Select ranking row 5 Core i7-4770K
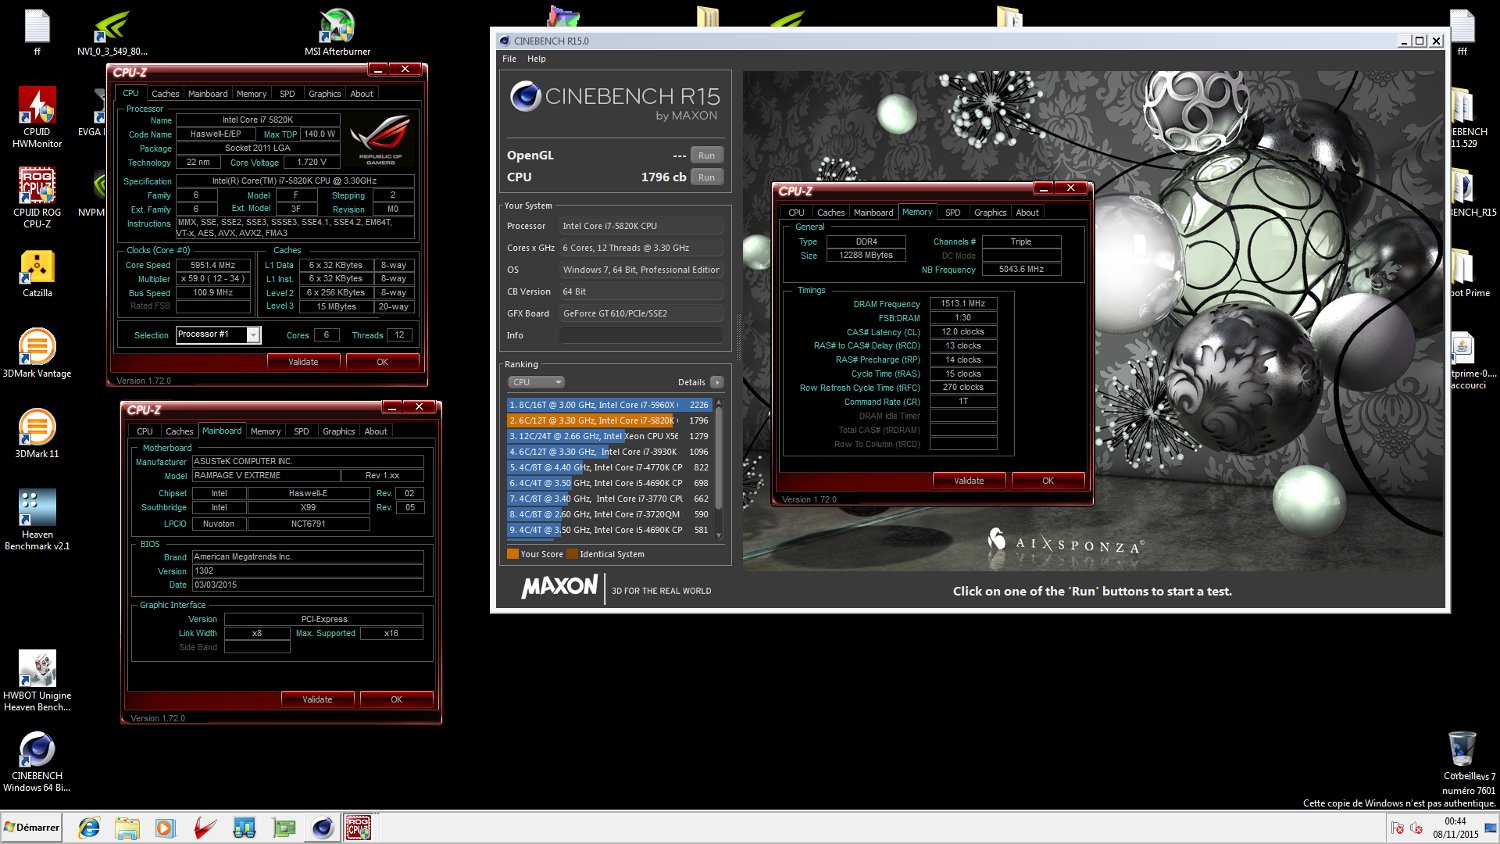Viewport: 1500px width, 844px height. 610,467
